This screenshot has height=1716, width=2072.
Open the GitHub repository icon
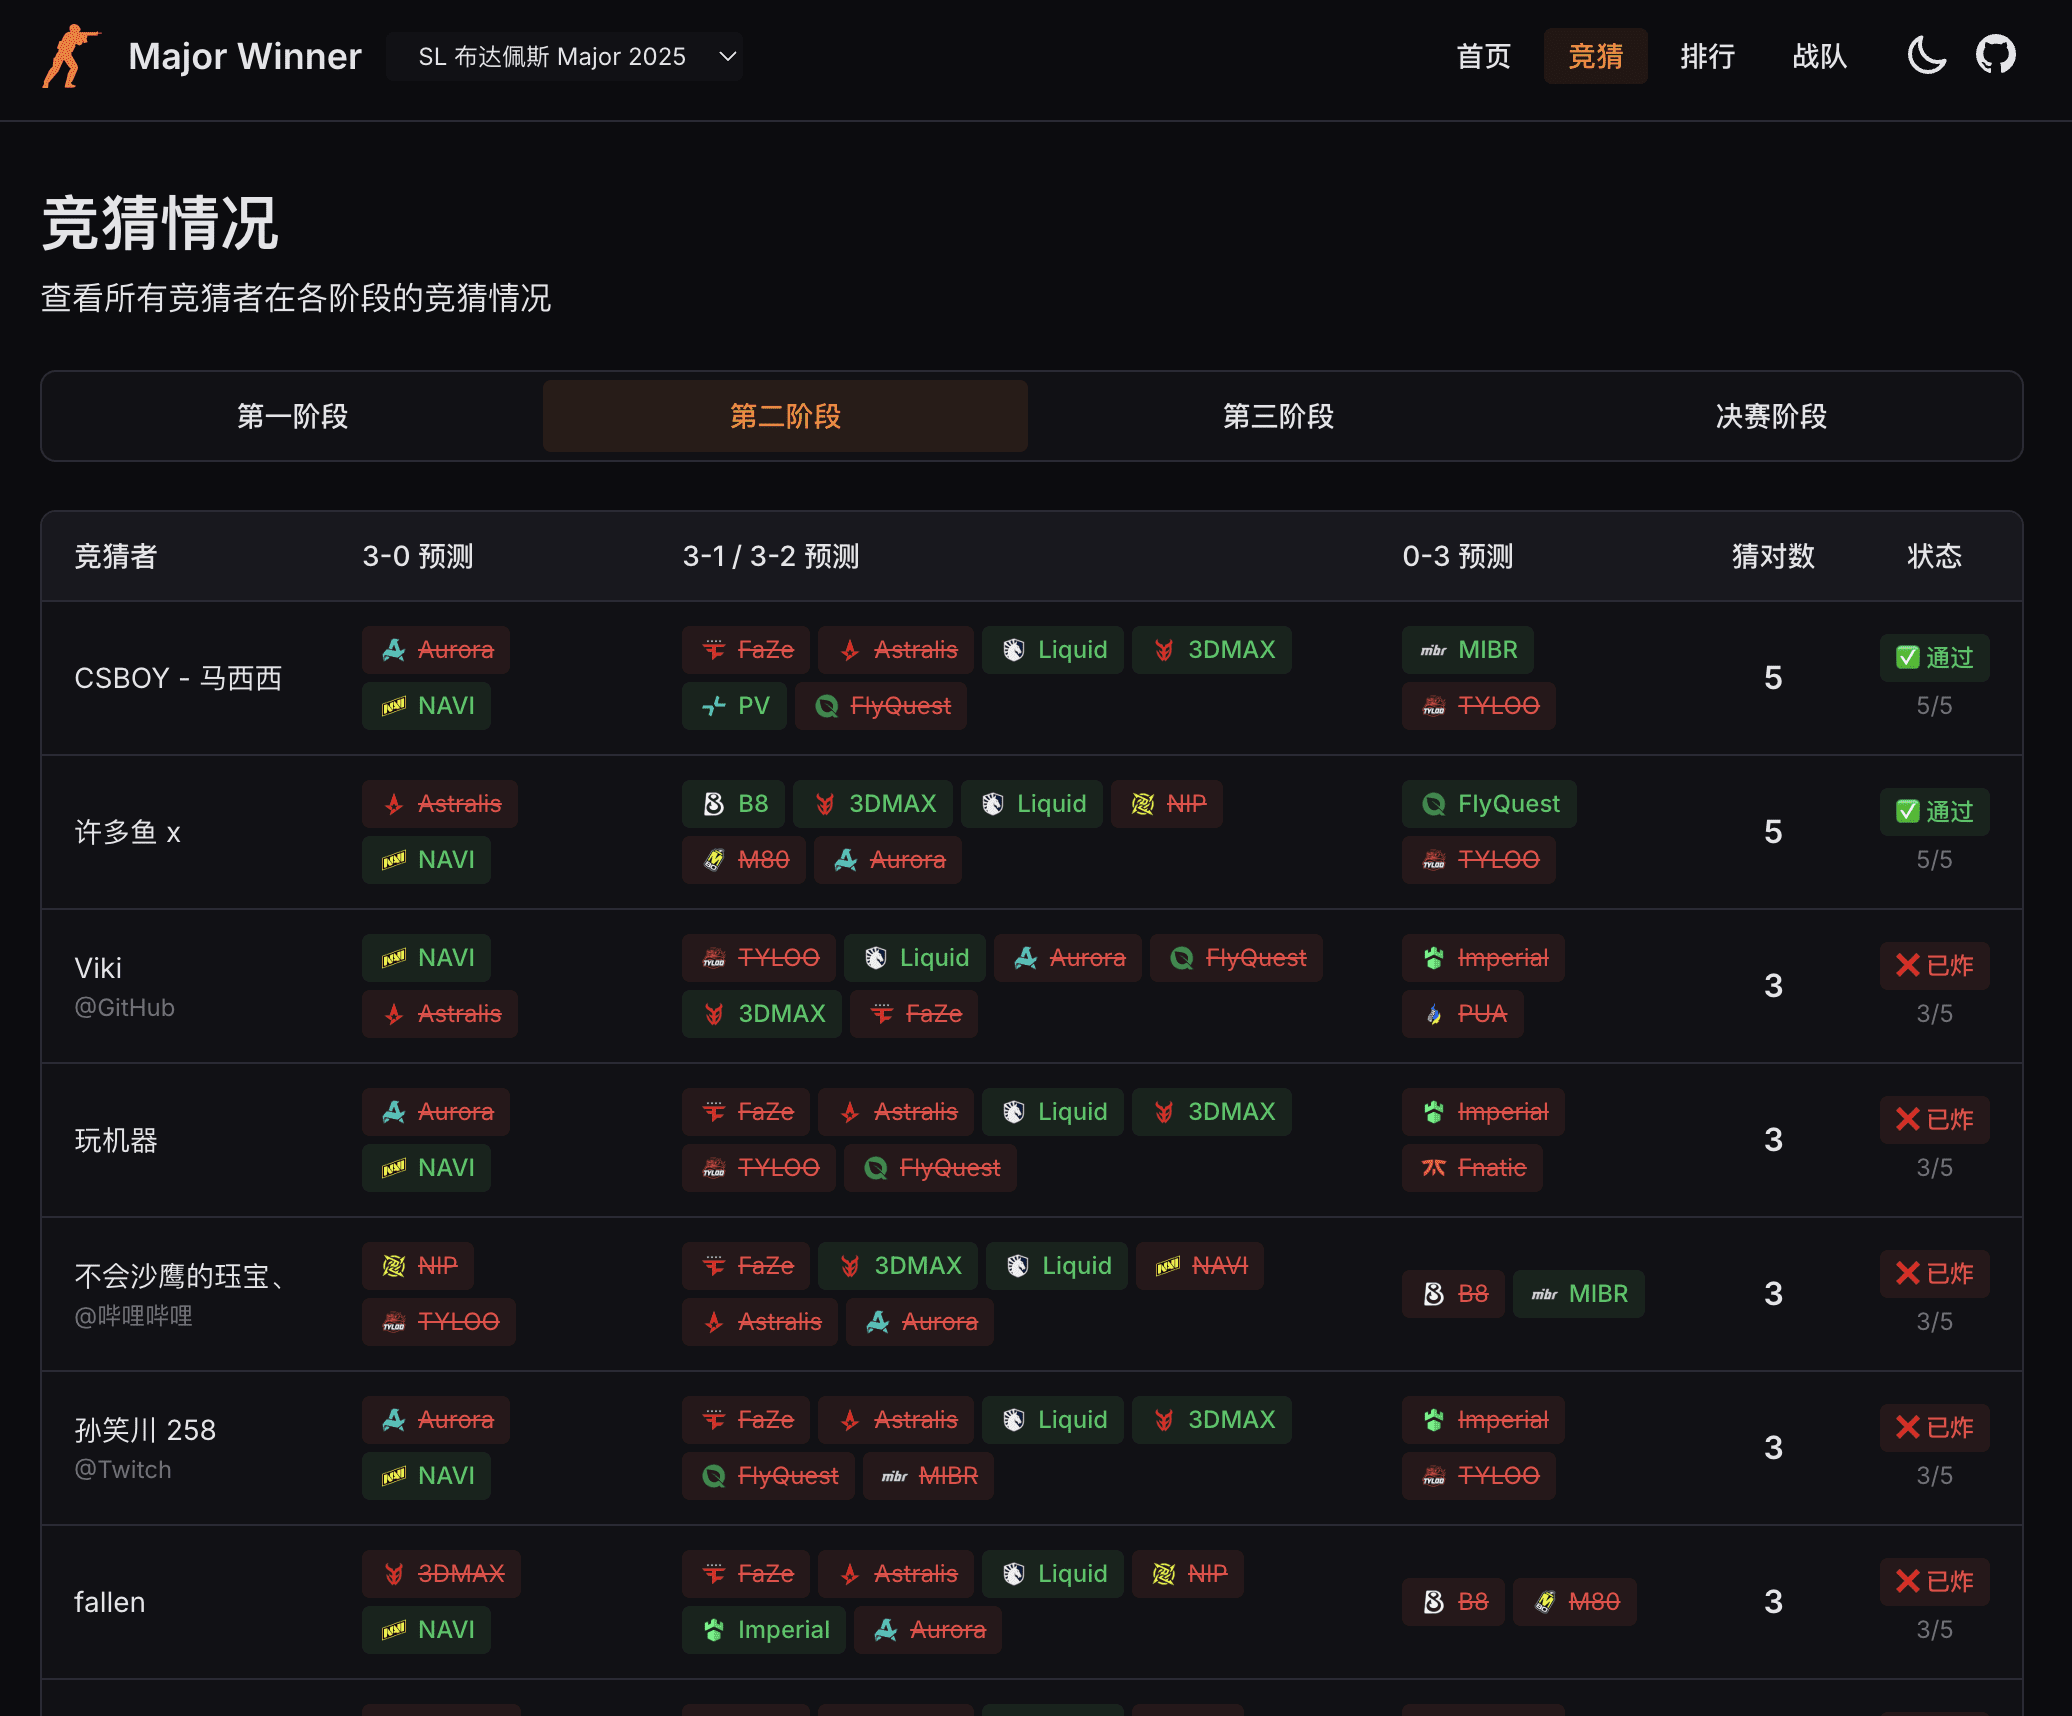click(x=1995, y=55)
